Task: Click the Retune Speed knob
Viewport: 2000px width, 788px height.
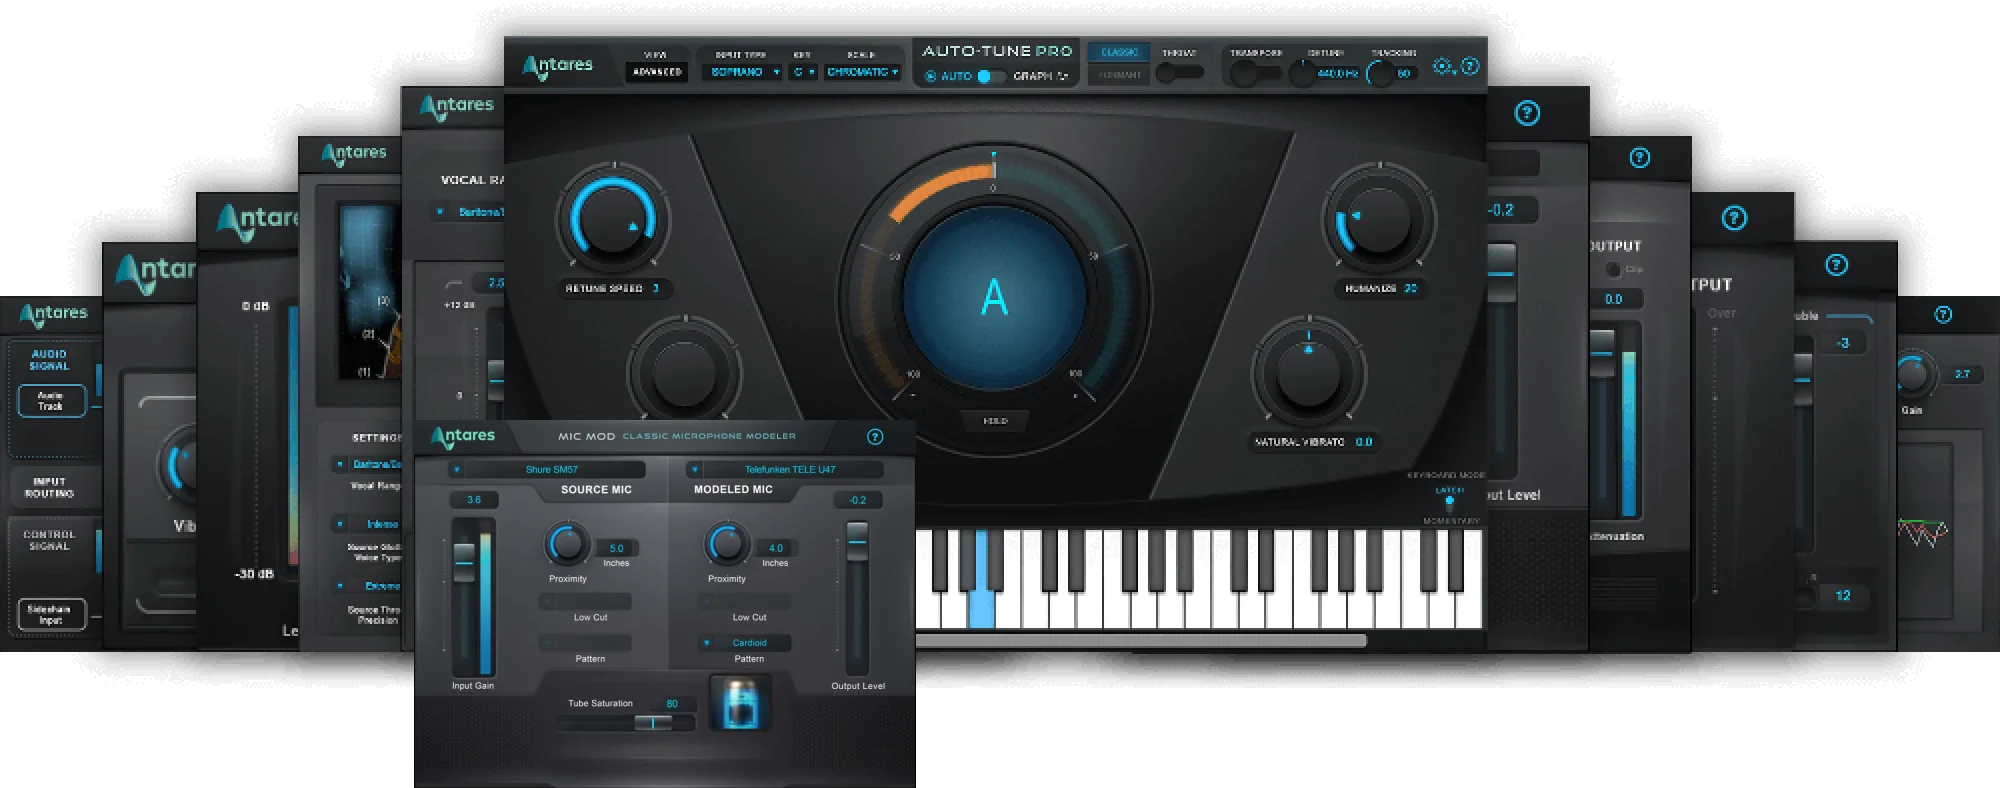Action: (612, 220)
